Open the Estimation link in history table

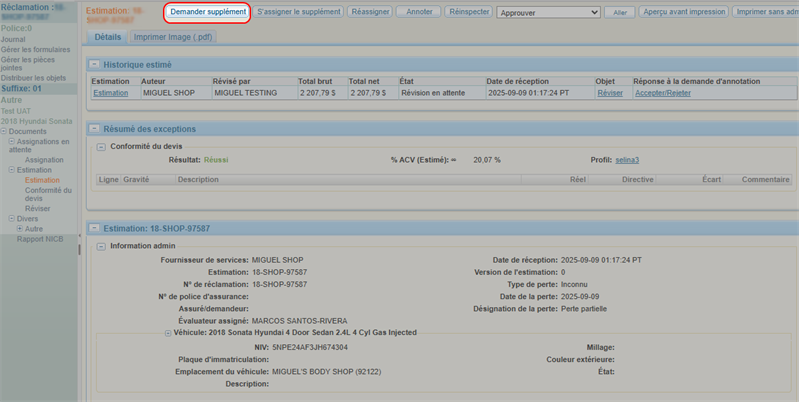click(111, 93)
